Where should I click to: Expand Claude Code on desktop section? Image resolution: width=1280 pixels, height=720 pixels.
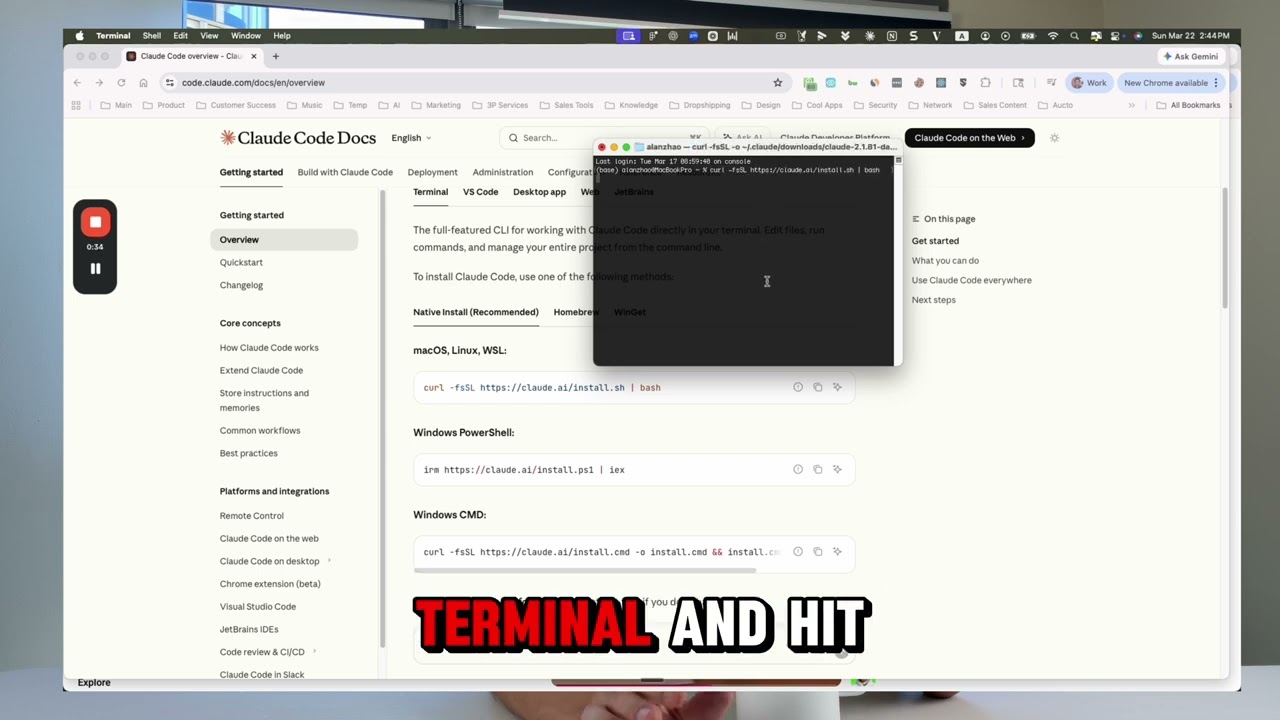tap(329, 561)
